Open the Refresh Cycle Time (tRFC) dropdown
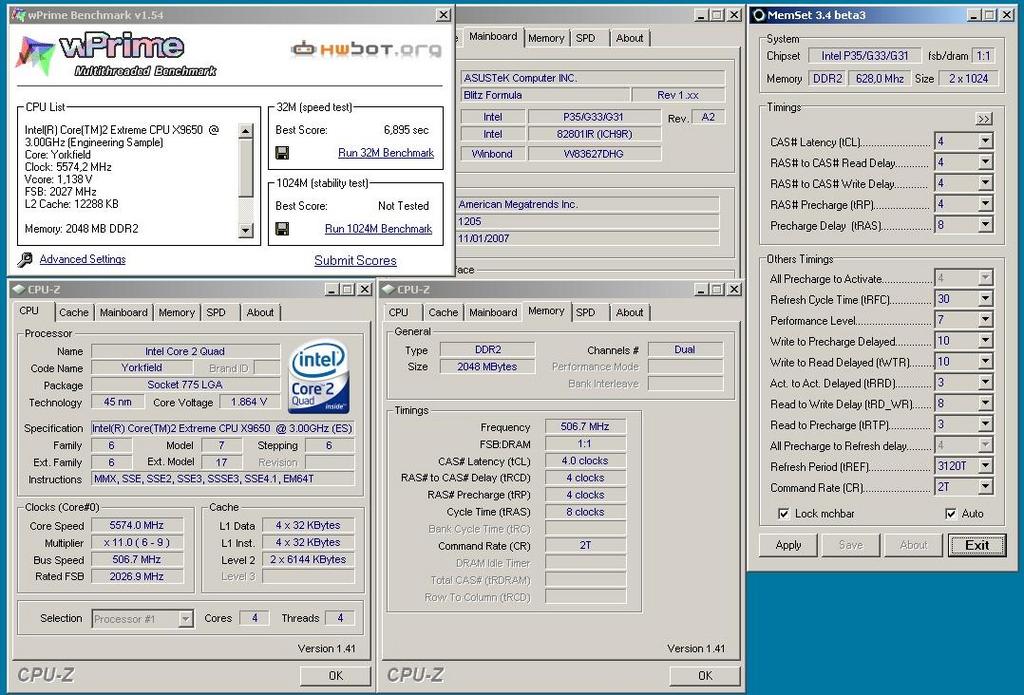Viewport: 1024px width, 695px height. coord(985,299)
